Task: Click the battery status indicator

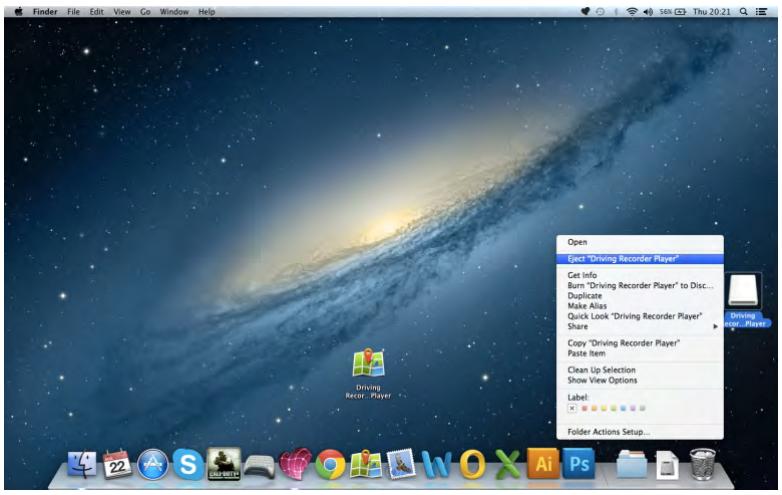Action: tap(673, 11)
